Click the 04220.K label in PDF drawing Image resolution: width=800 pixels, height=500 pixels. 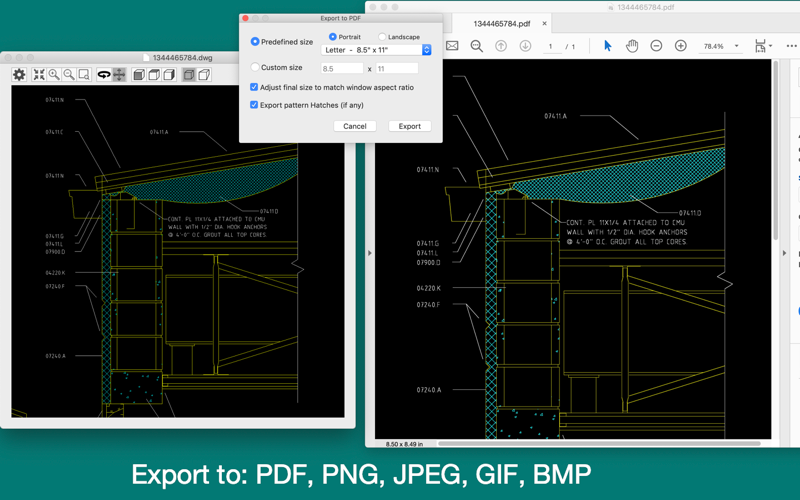(429, 288)
